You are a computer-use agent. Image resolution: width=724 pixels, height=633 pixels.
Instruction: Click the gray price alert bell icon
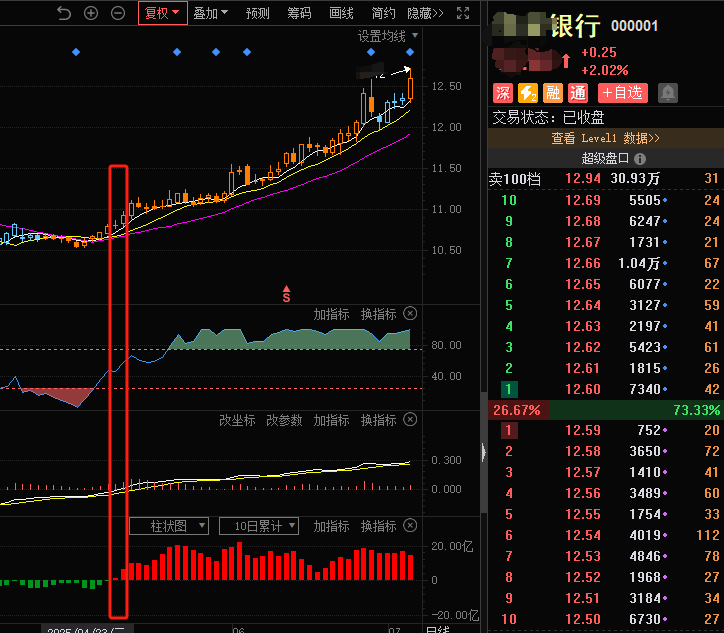(x=667, y=93)
